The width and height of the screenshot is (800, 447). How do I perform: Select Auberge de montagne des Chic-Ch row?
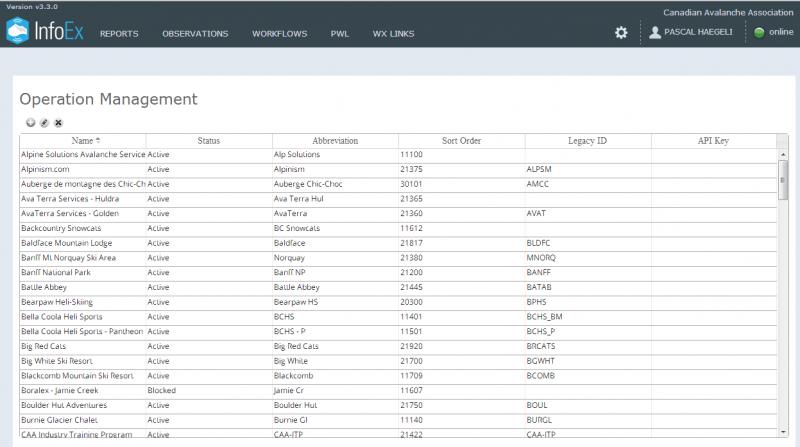click(x=398, y=184)
